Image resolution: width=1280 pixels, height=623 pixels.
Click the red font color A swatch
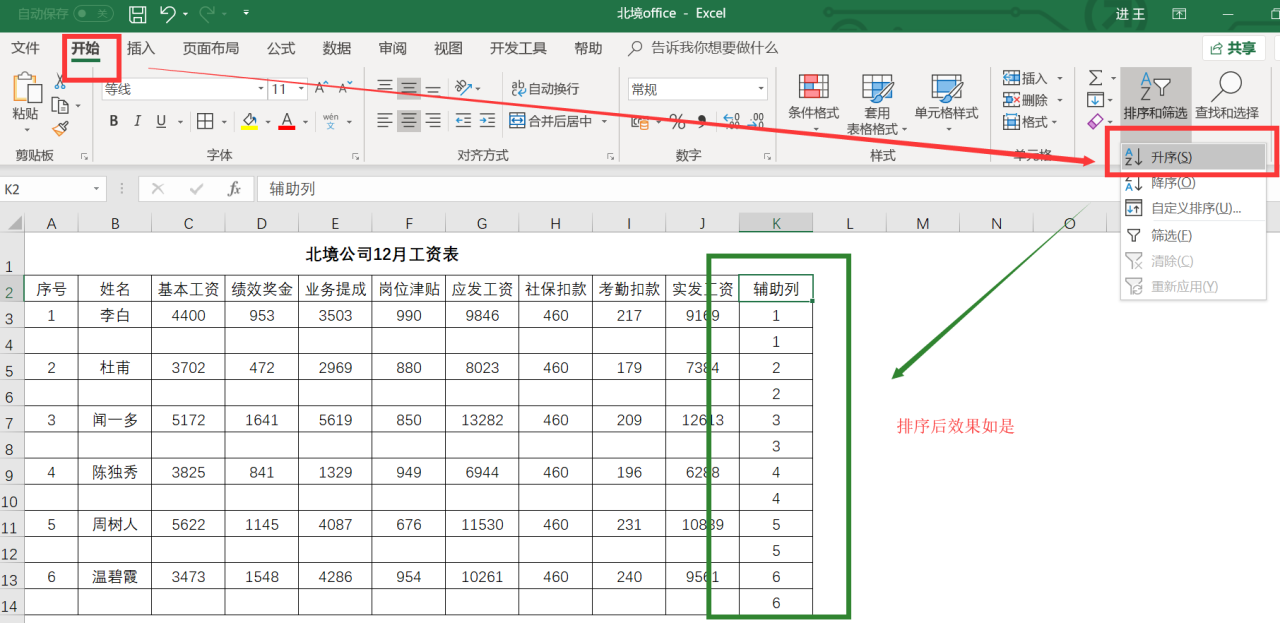(287, 121)
